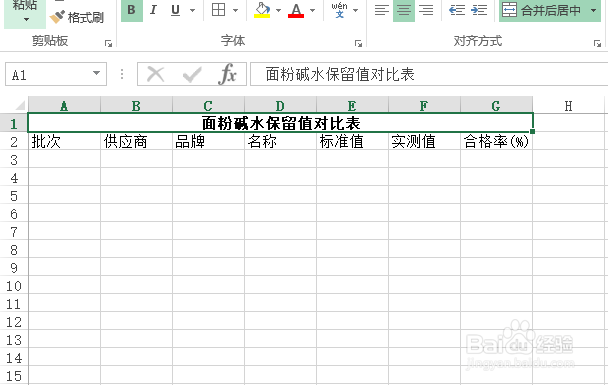Apply red font color
Screen dimensions: 608x385
pos(296,10)
